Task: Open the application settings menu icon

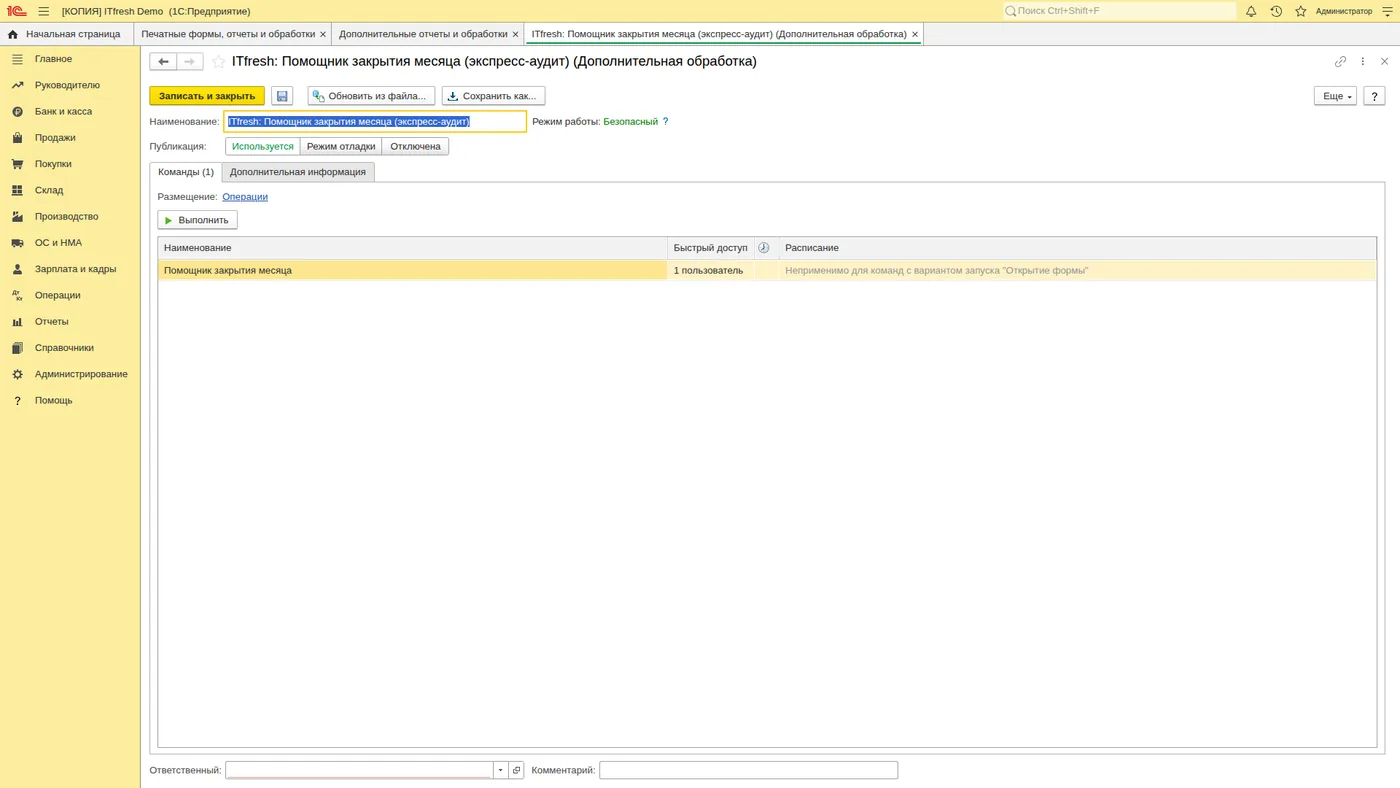Action: pyautogui.click(x=1388, y=11)
